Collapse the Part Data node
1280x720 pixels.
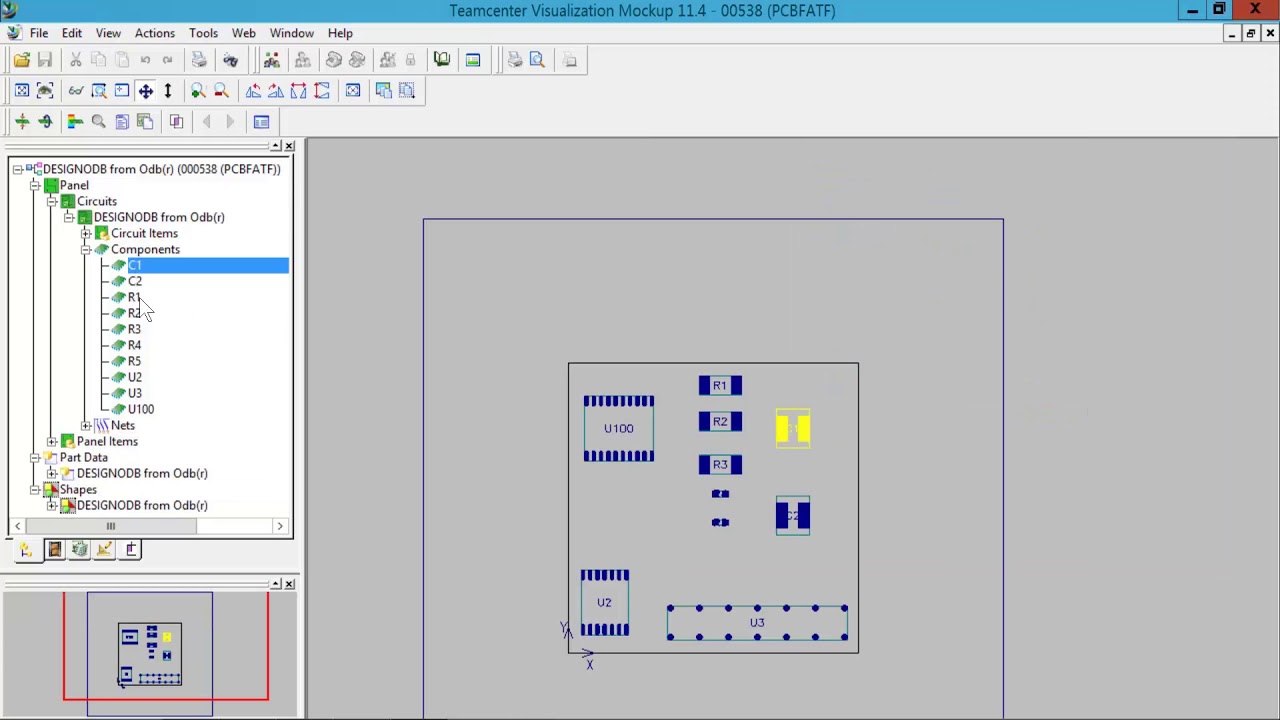tap(35, 457)
